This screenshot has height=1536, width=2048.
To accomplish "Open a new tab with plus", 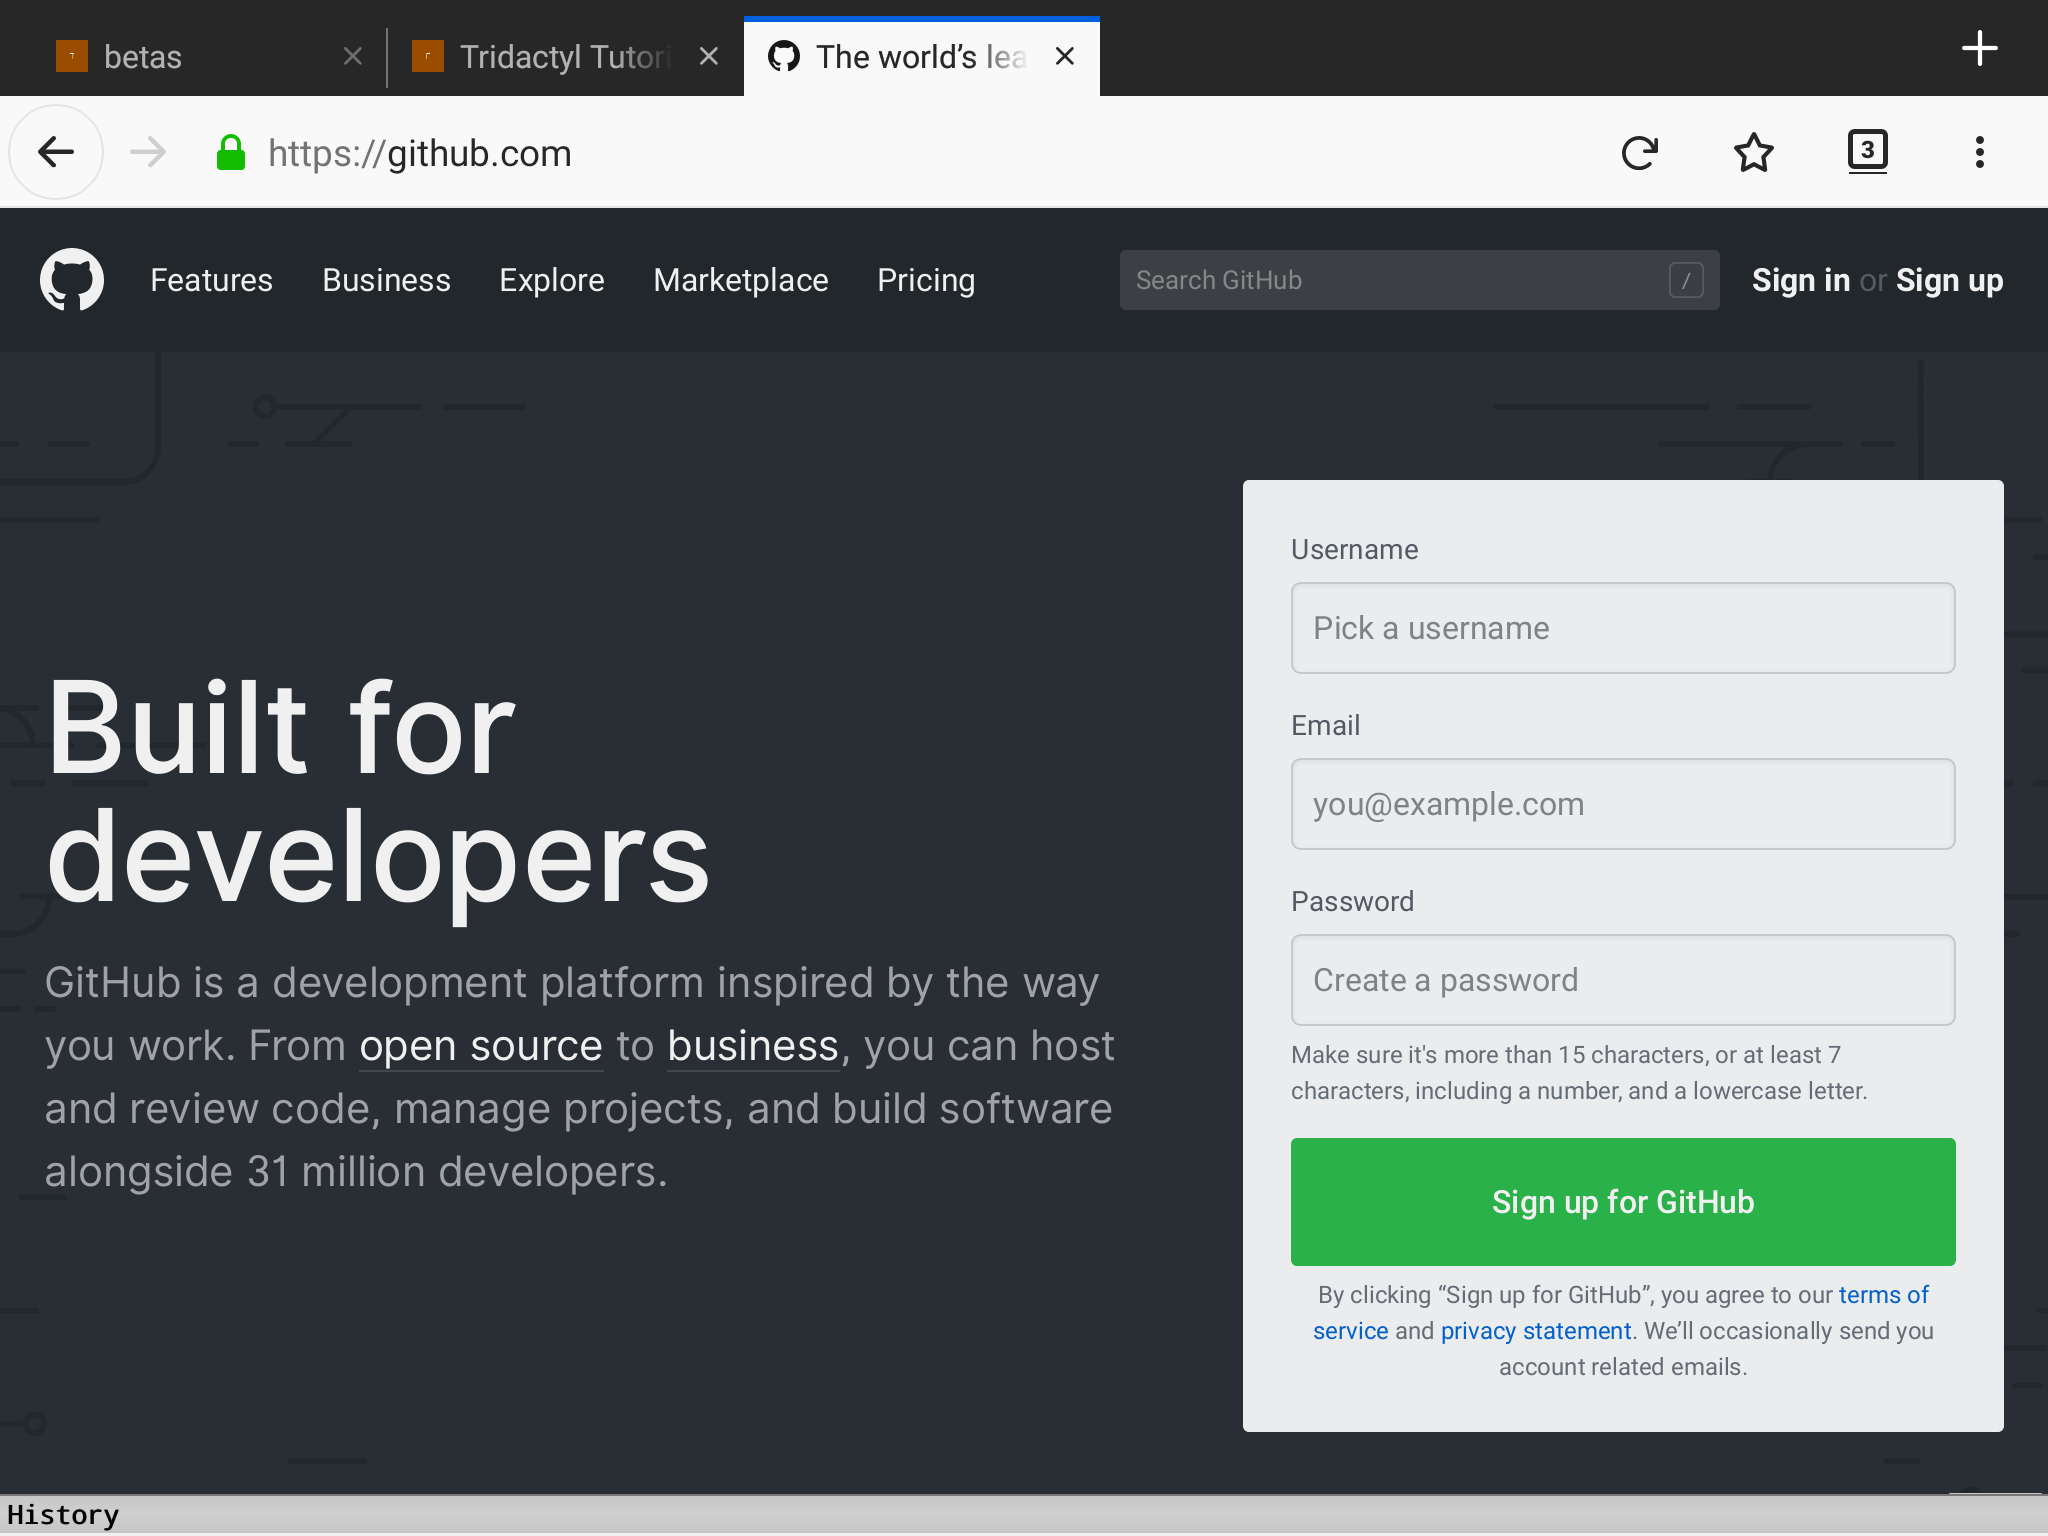I will [x=1980, y=48].
